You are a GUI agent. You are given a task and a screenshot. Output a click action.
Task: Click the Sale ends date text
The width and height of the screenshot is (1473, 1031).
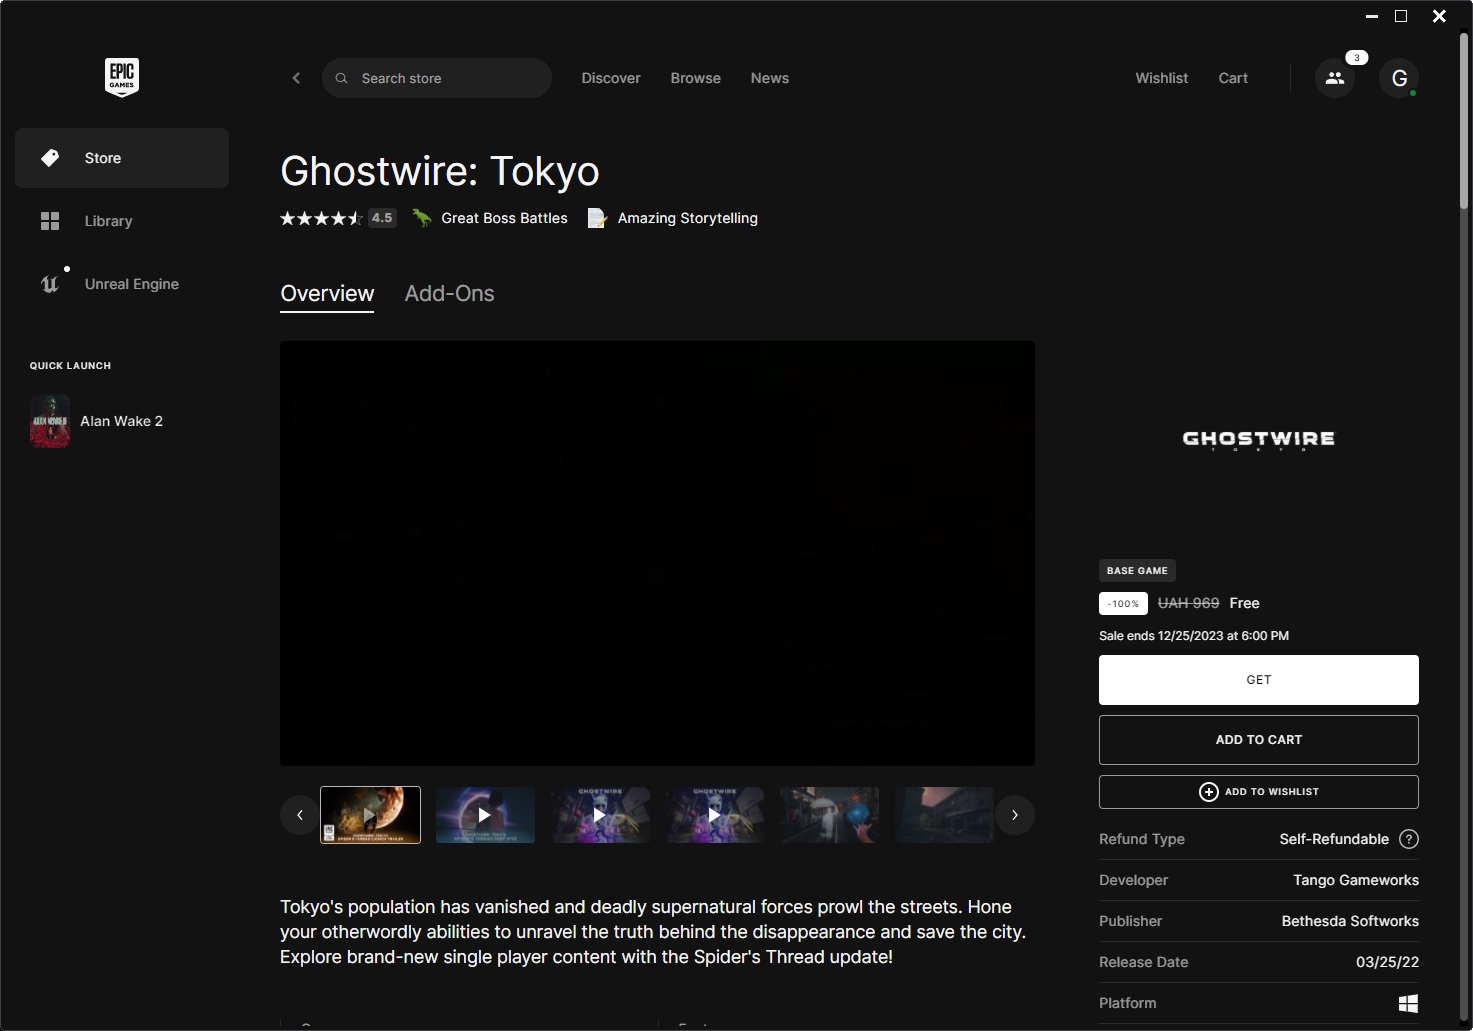[x=1194, y=636]
